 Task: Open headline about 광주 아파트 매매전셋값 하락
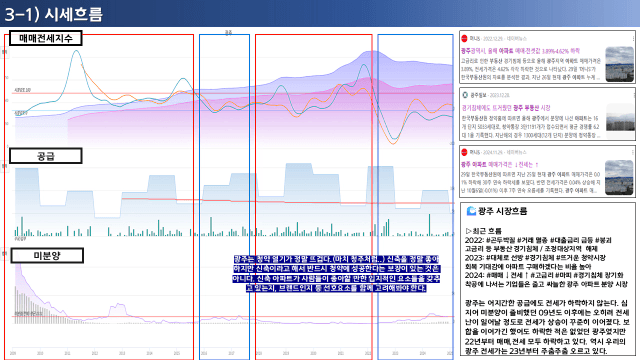(520, 51)
